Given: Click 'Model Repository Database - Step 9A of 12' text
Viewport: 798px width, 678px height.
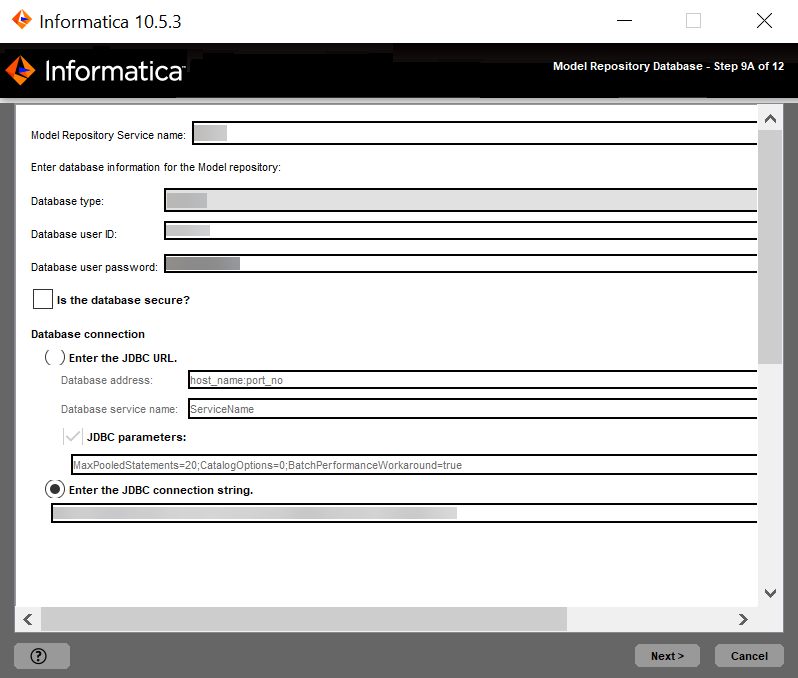Looking at the screenshot, I should (x=668, y=66).
